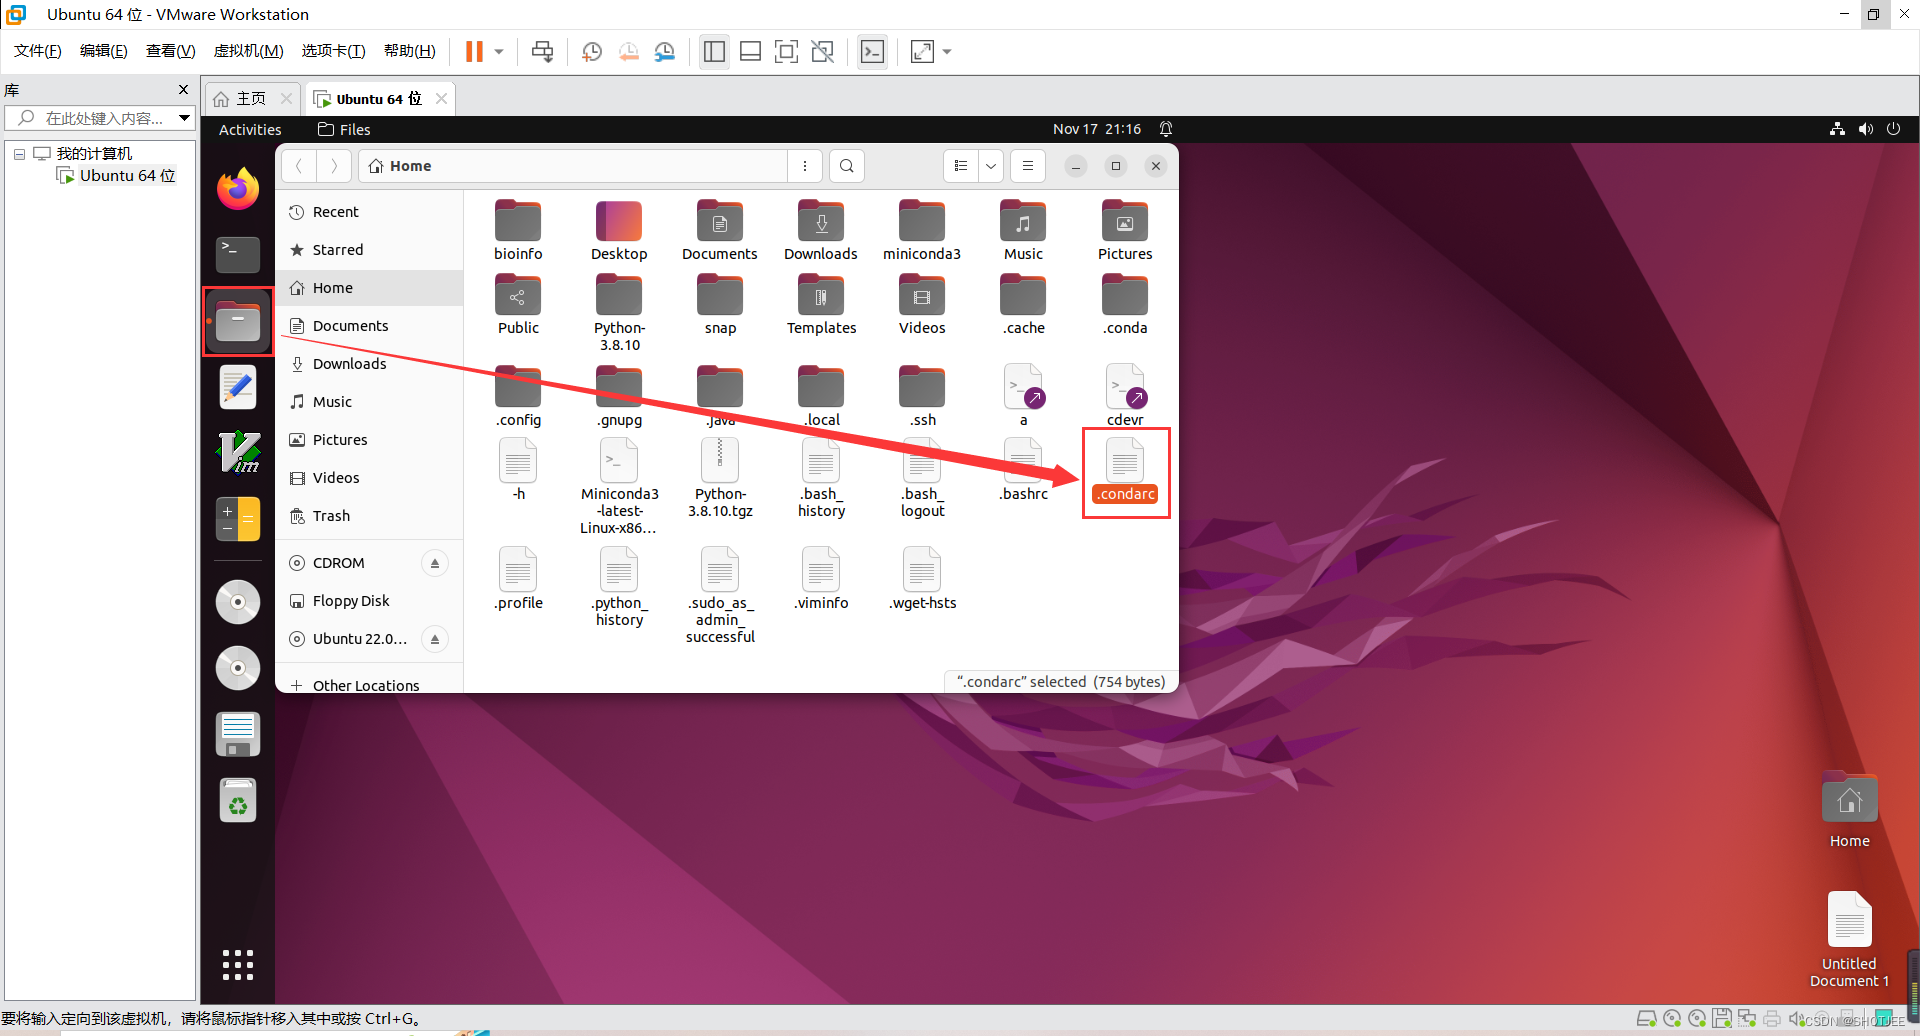This screenshot has width=1920, height=1036.
Task: Open the 编辑(E) menu
Action: (x=104, y=51)
